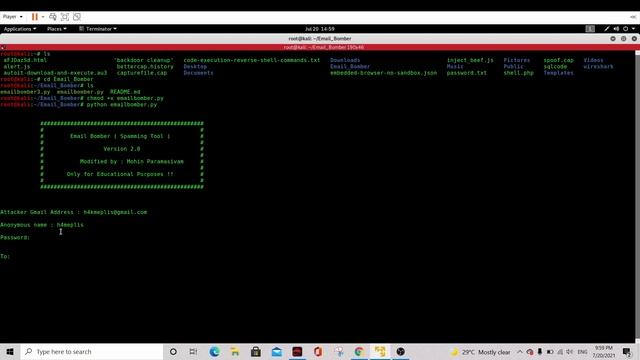This screenshot has width=640, height=360.
Task: Click 'wireshark' in the ls output
Action: 598,67
